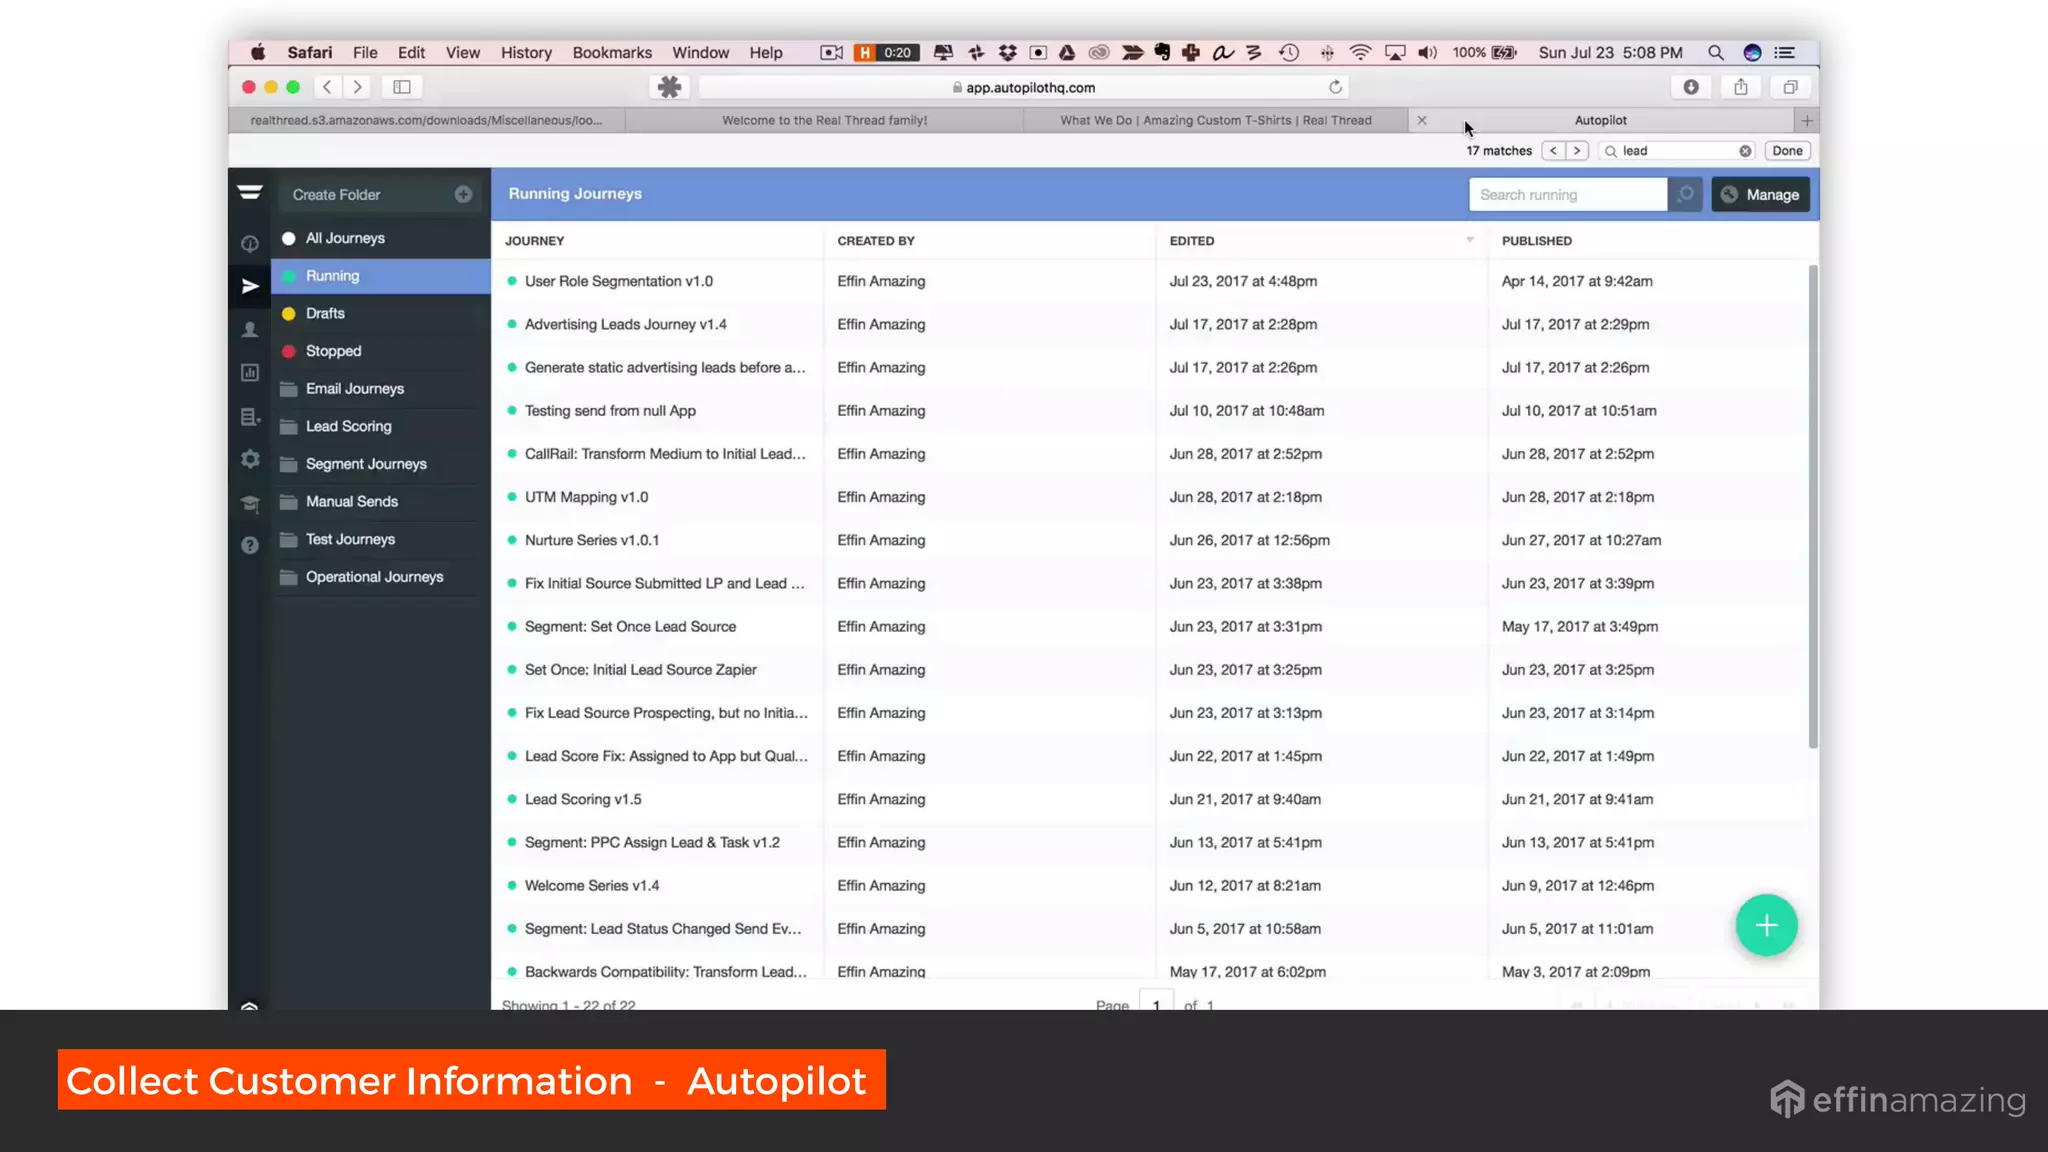This screenshot has height=1152, width=2048.
Task: Open the Reports chart icon
Action: (x=250, y=373)
